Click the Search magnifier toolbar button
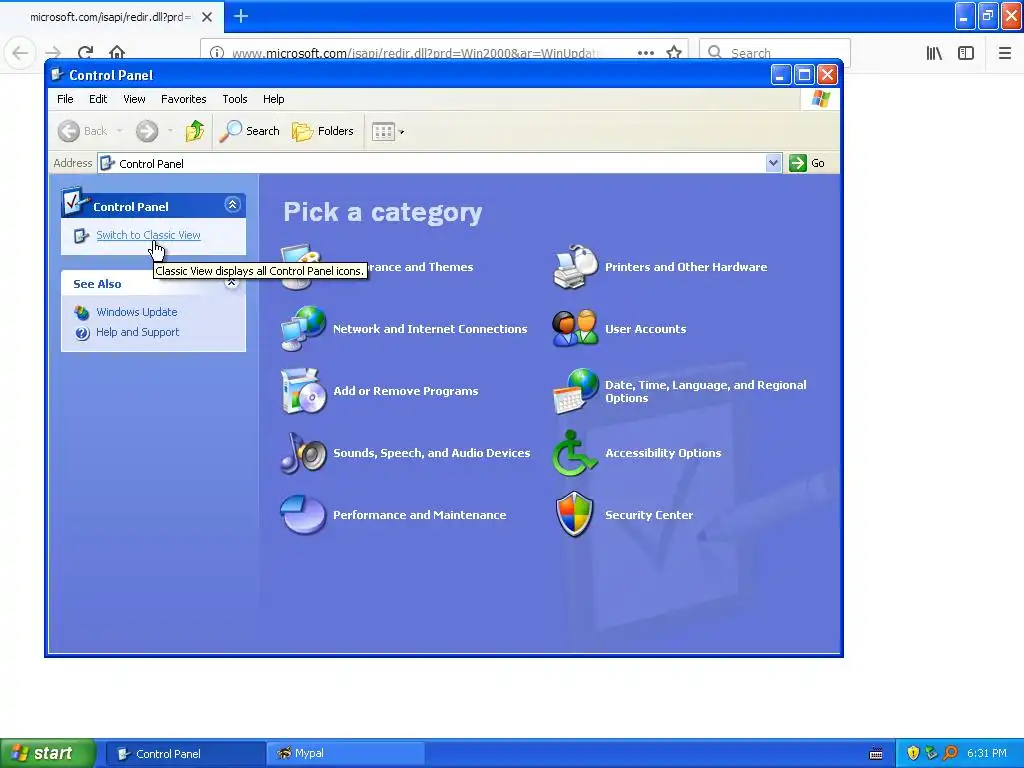 point(249,131)
